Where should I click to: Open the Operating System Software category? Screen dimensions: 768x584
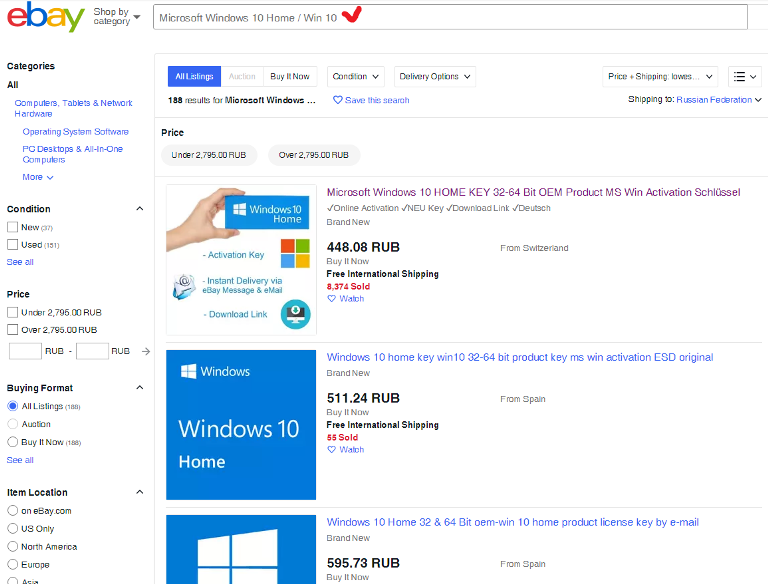coord(75,132)
